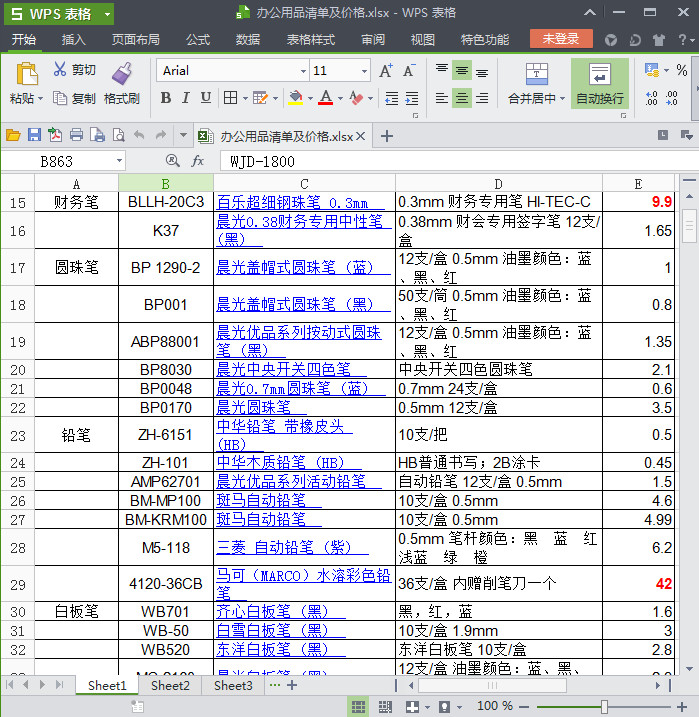Image resolution: width=699 pixels, height=717 pixels.
Task: Open the Name Box dropdown
Action: [x=119, y=161]
